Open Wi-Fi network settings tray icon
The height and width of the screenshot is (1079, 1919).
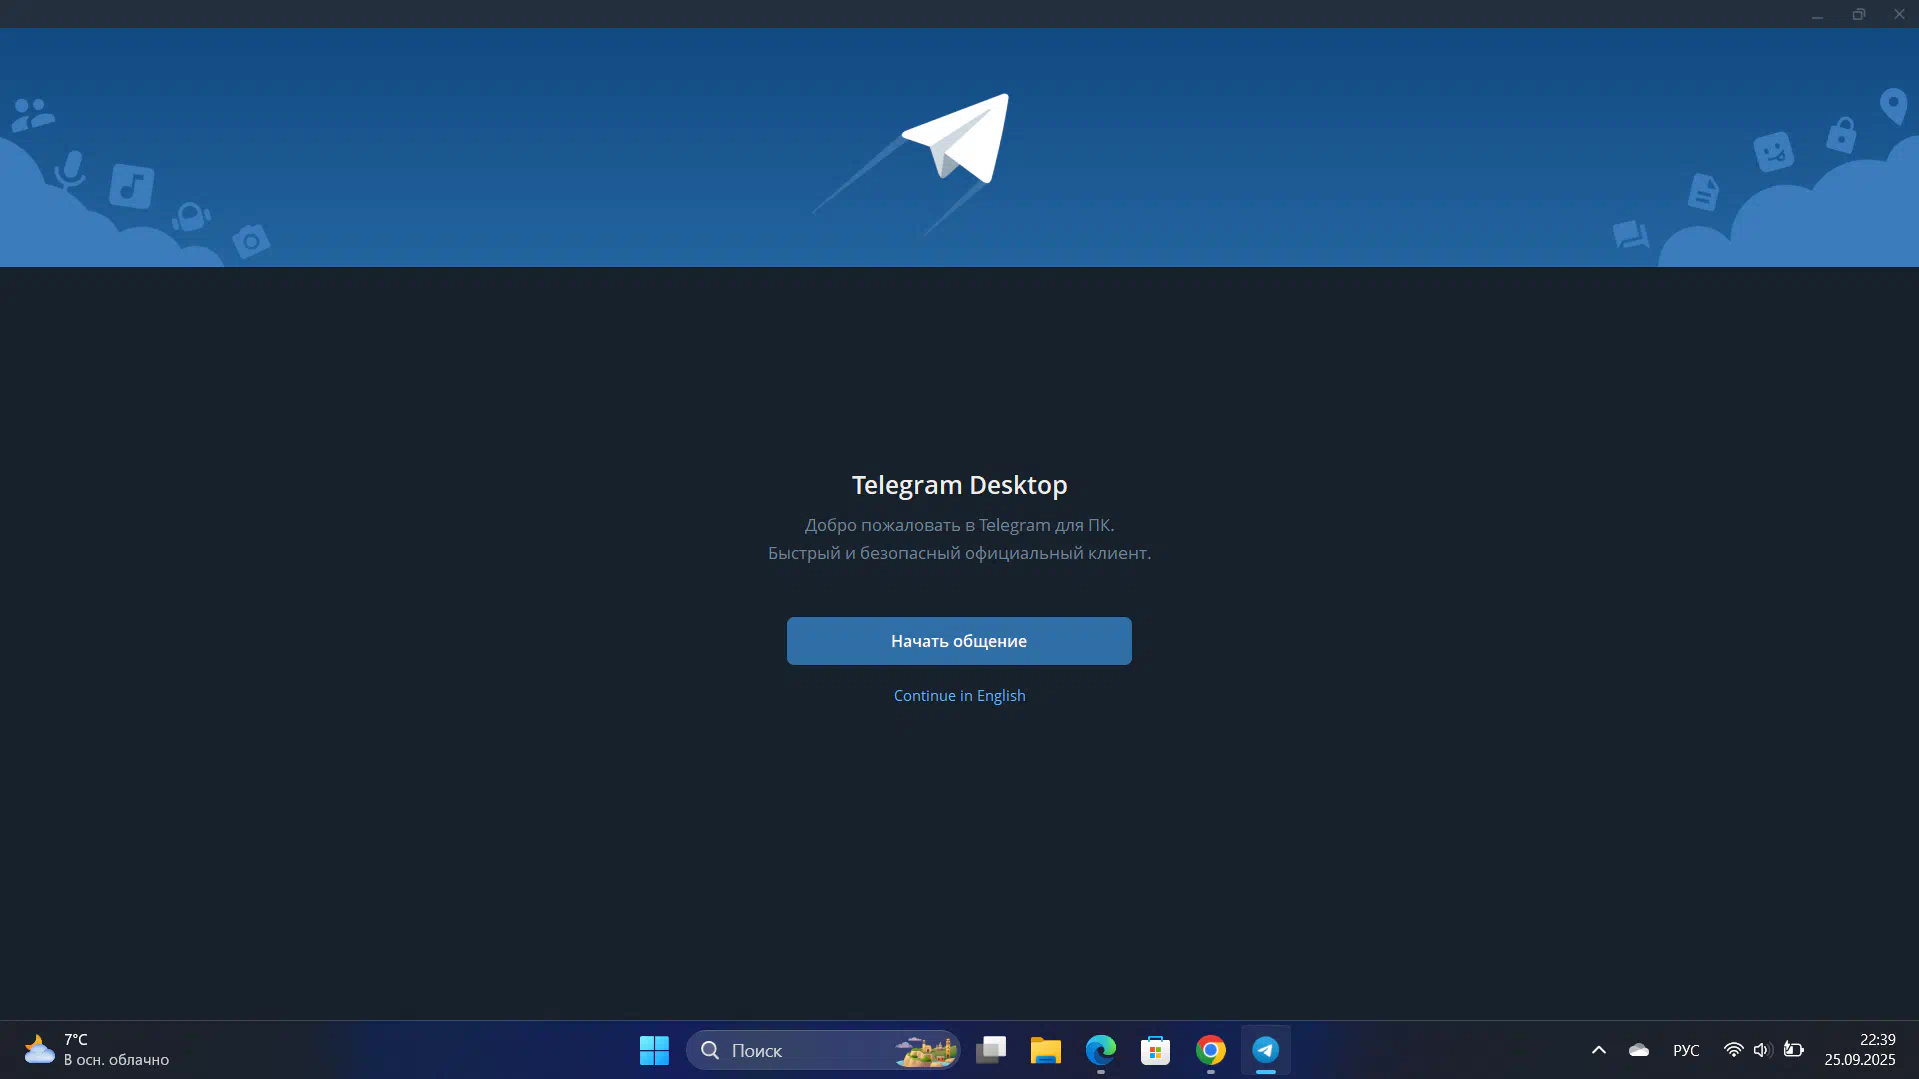click(x=1733, y=1050)
